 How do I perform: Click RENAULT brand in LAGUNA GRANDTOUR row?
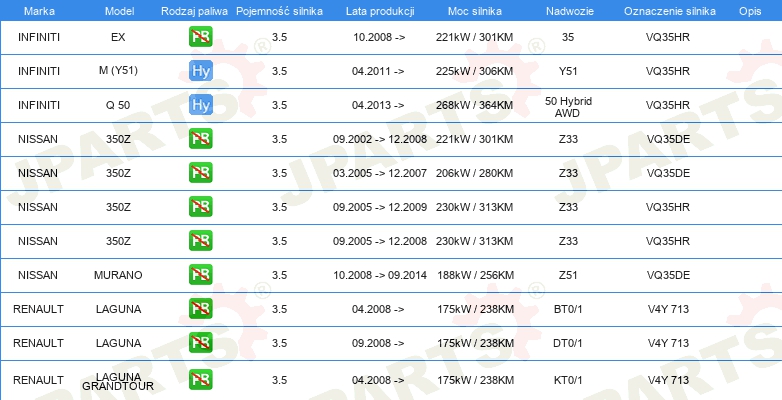click(x=38, y=380)
